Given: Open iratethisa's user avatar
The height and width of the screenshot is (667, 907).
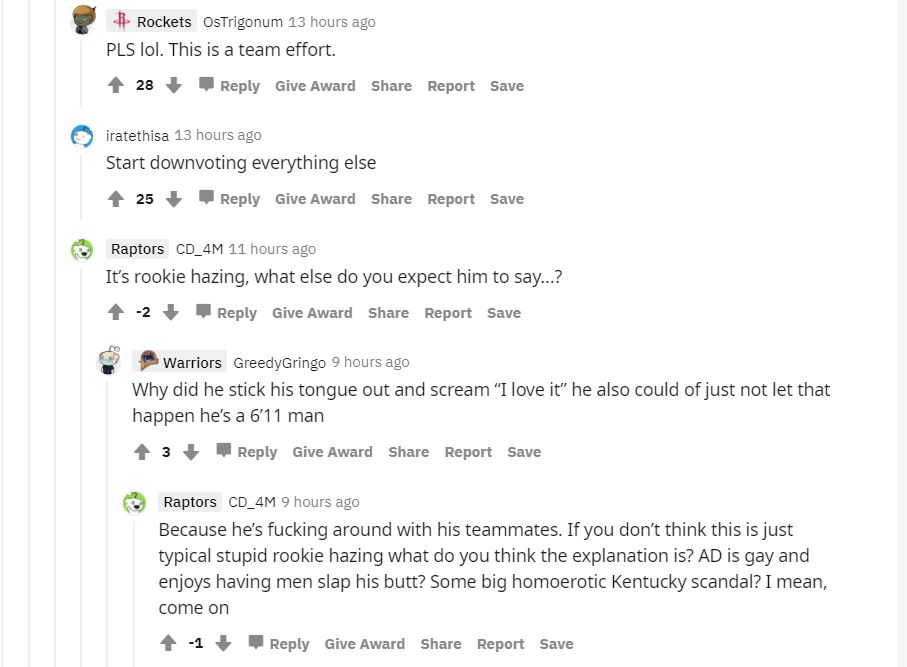Looking at the screenshot, I should (82, 136).
